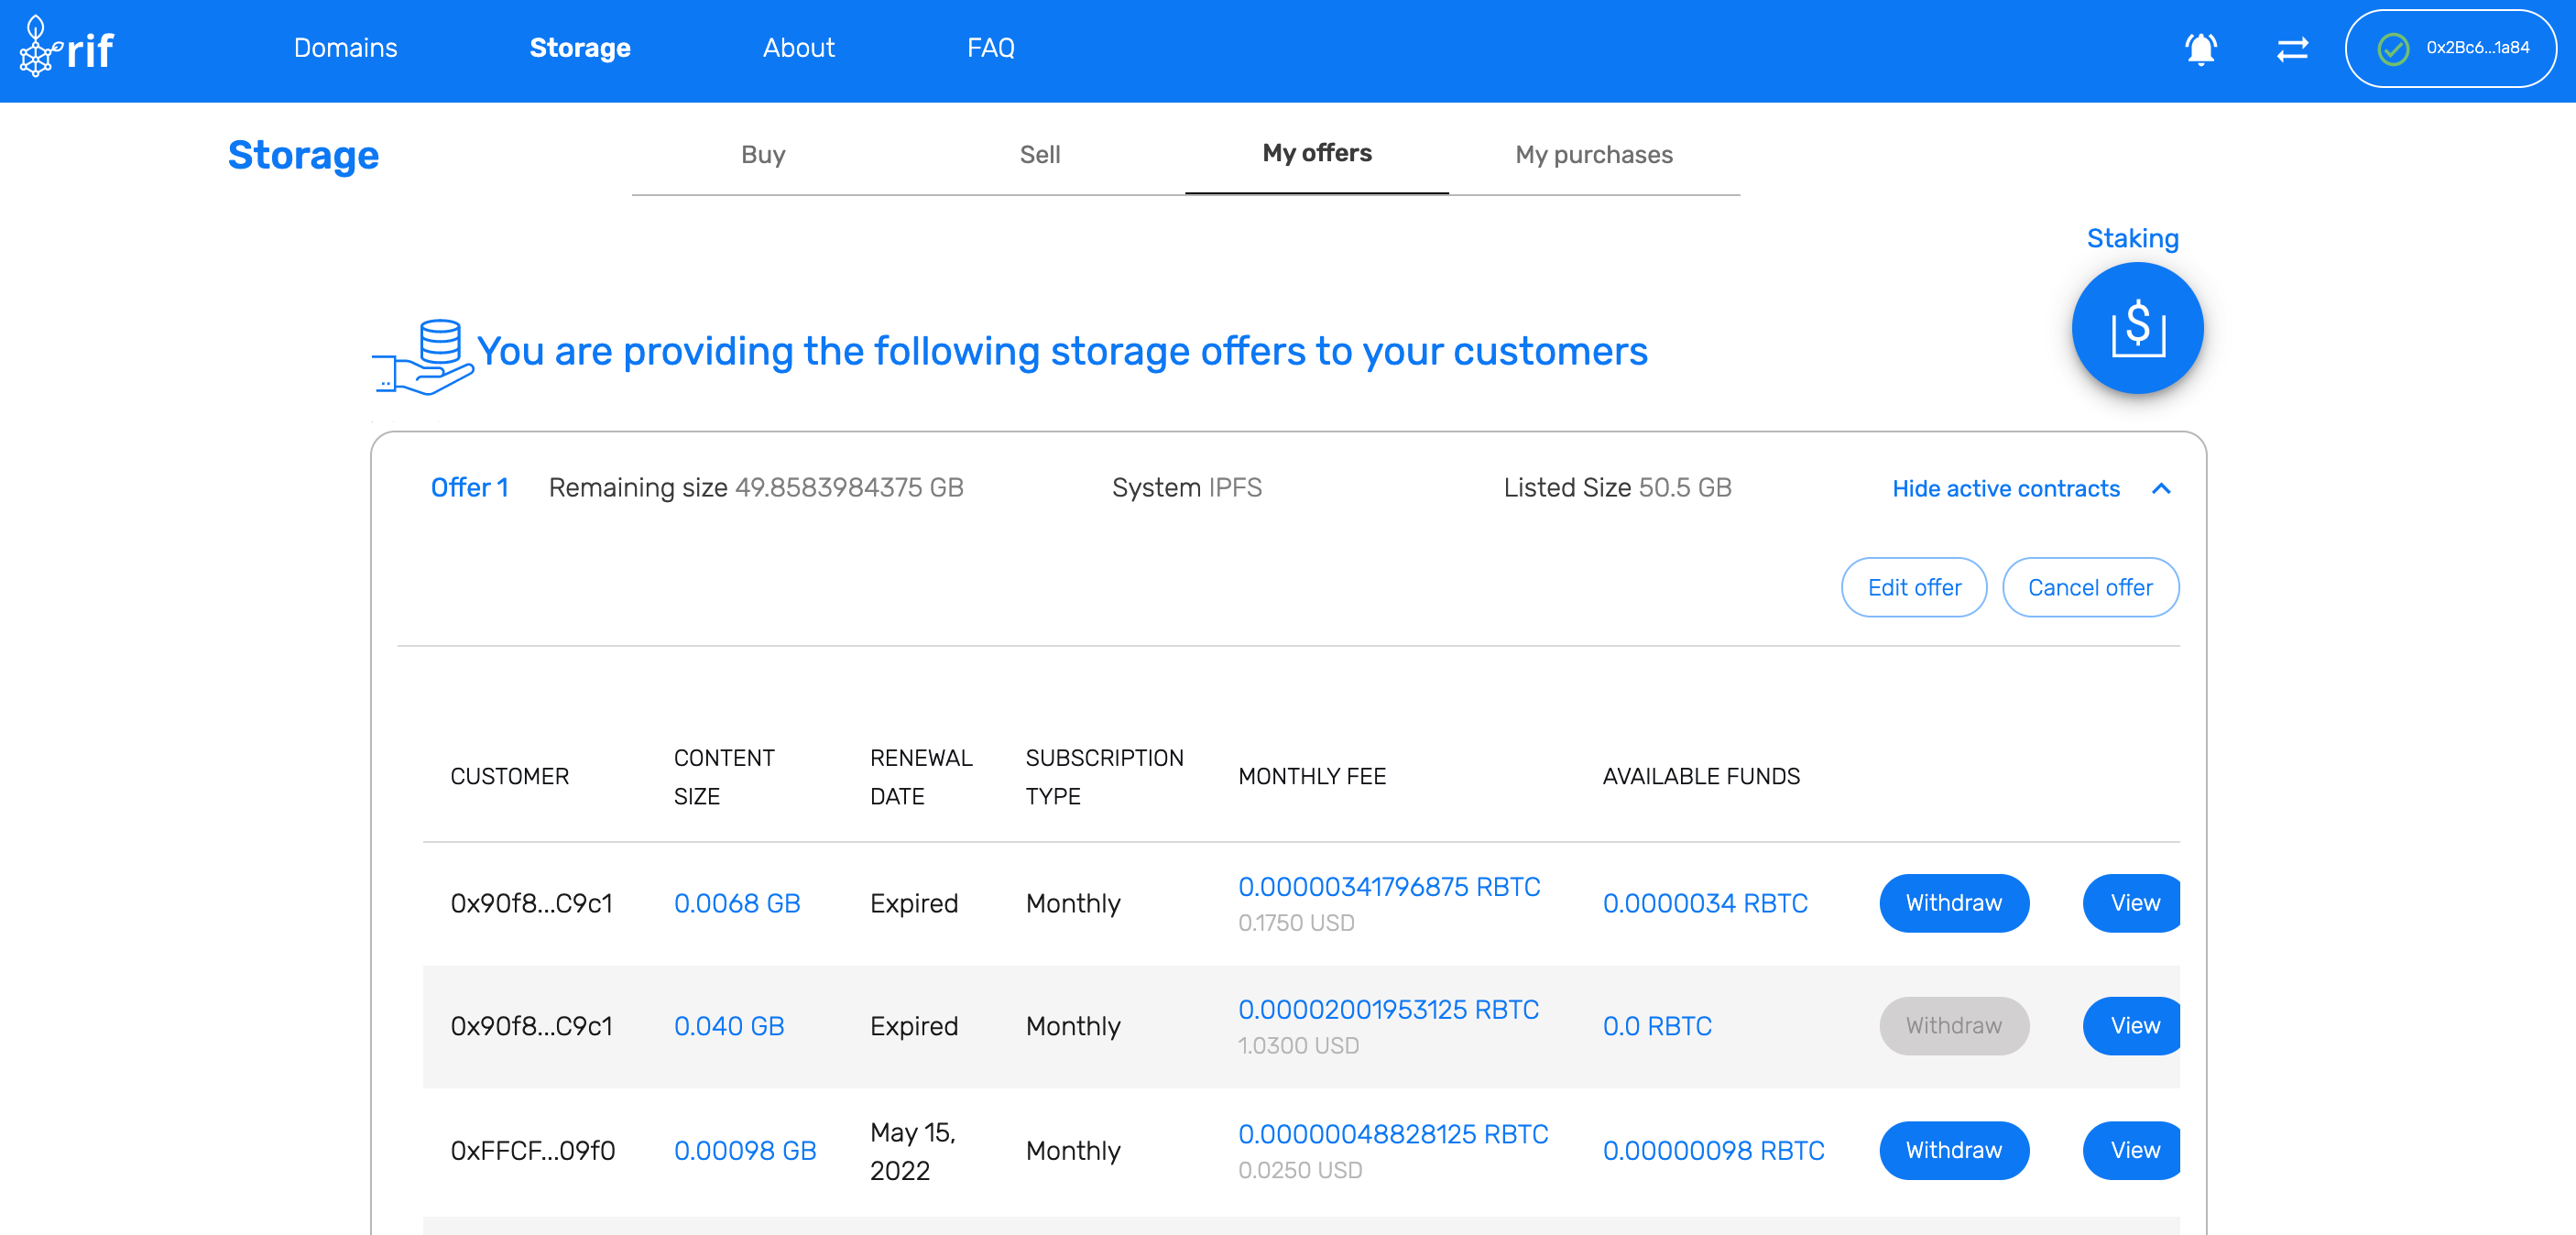Withdraw funds for 0x90f8...C9c1 first row

coord(1953,902)
